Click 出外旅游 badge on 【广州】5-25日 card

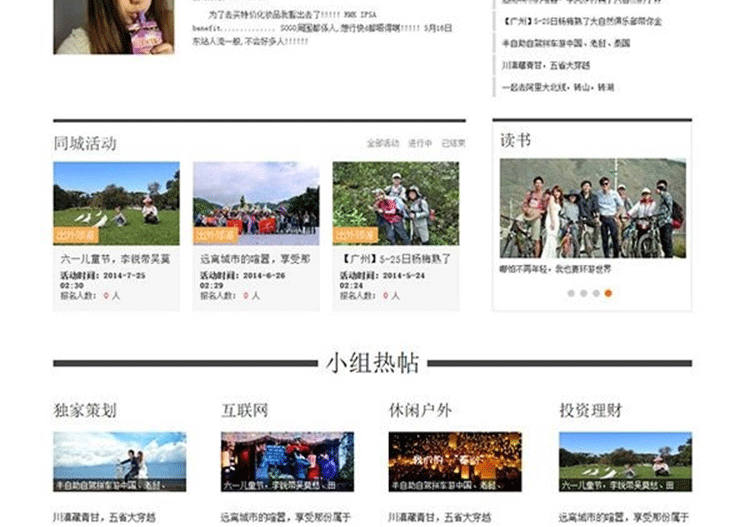(355, 235)
